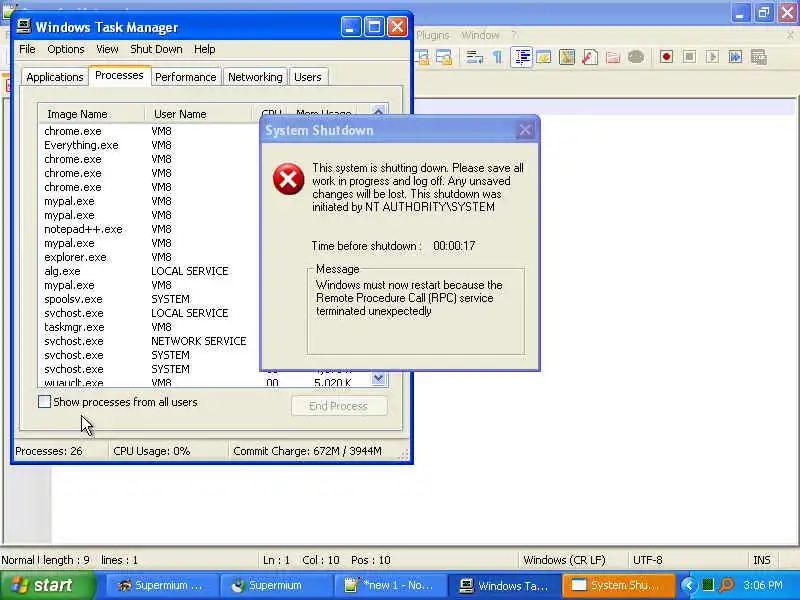The height and width of the screenshot is (600, 800).
Task: Open Task Manager View menu
Action: [107, 49]
